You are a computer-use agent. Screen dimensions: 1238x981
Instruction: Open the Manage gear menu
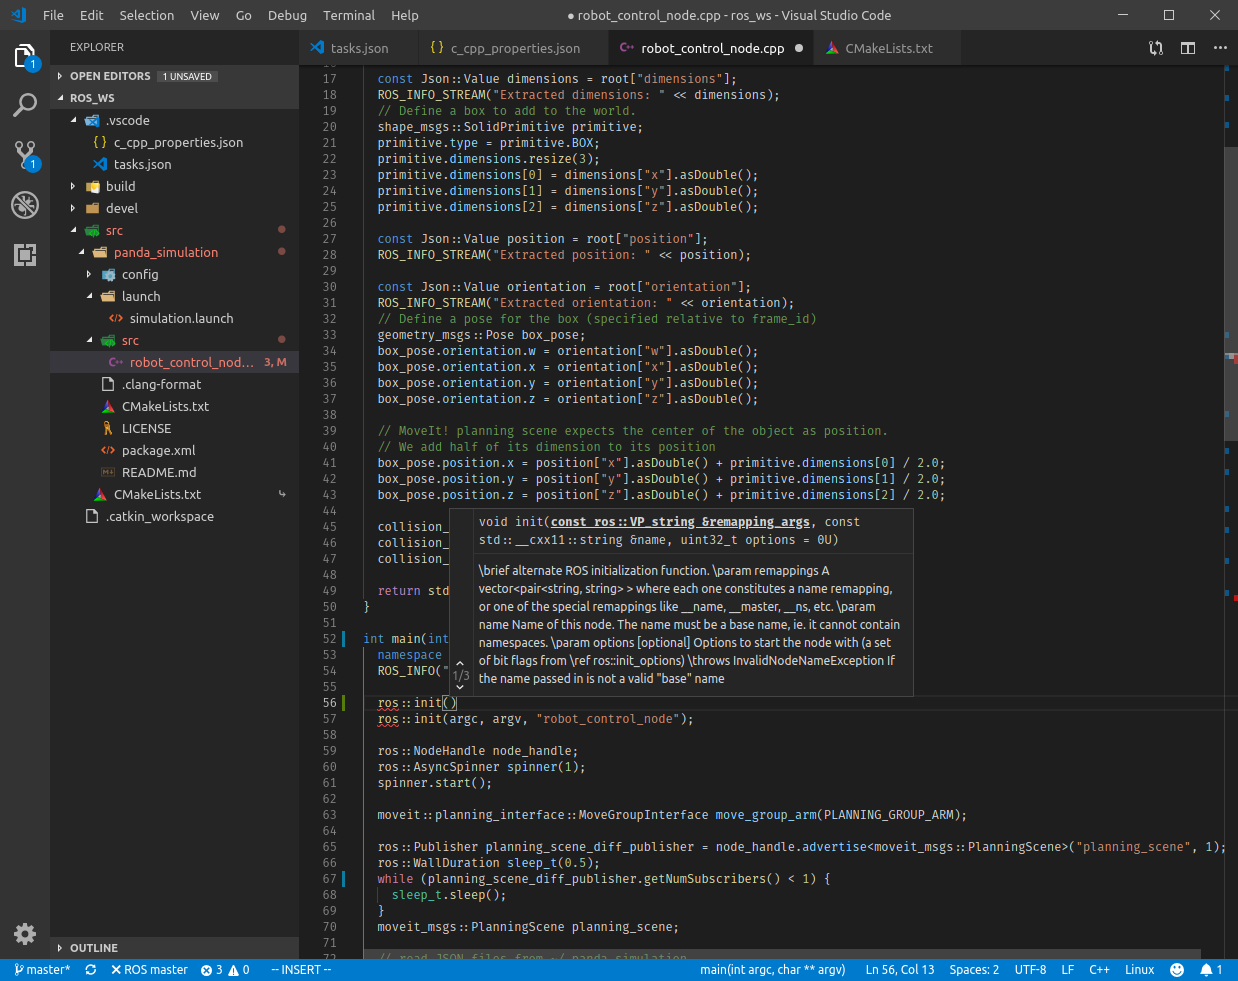25,934
